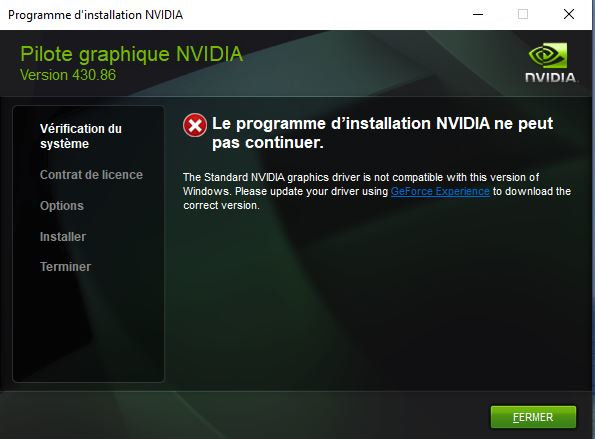595x439 pixels.
Task: Click the disabled maximize window button
Action: pyautogui.click(x=523, y=14)
